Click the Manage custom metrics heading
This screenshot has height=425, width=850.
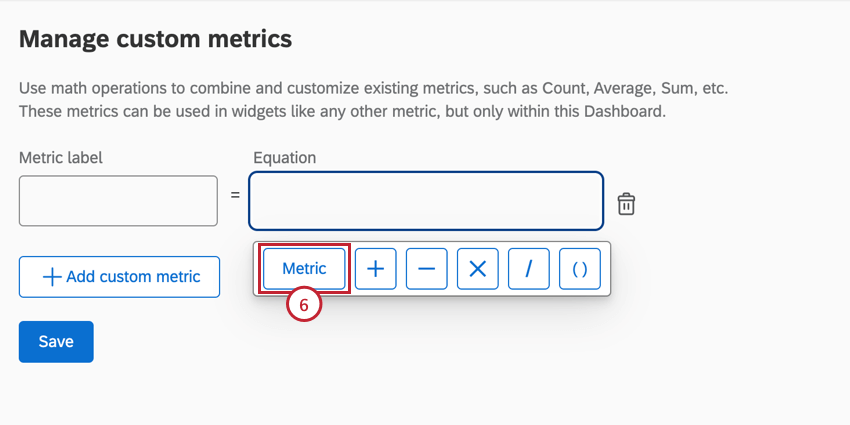click(156, 40)
